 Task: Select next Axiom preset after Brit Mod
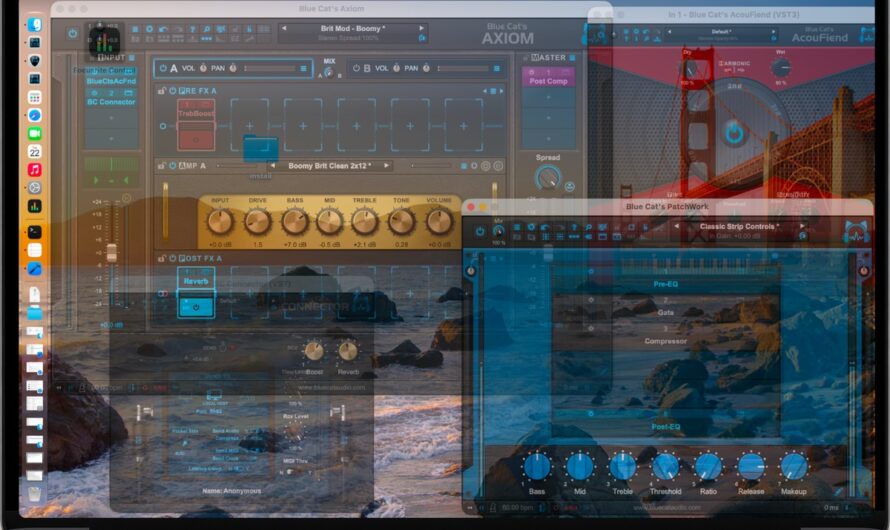click(x=421, y=28)
